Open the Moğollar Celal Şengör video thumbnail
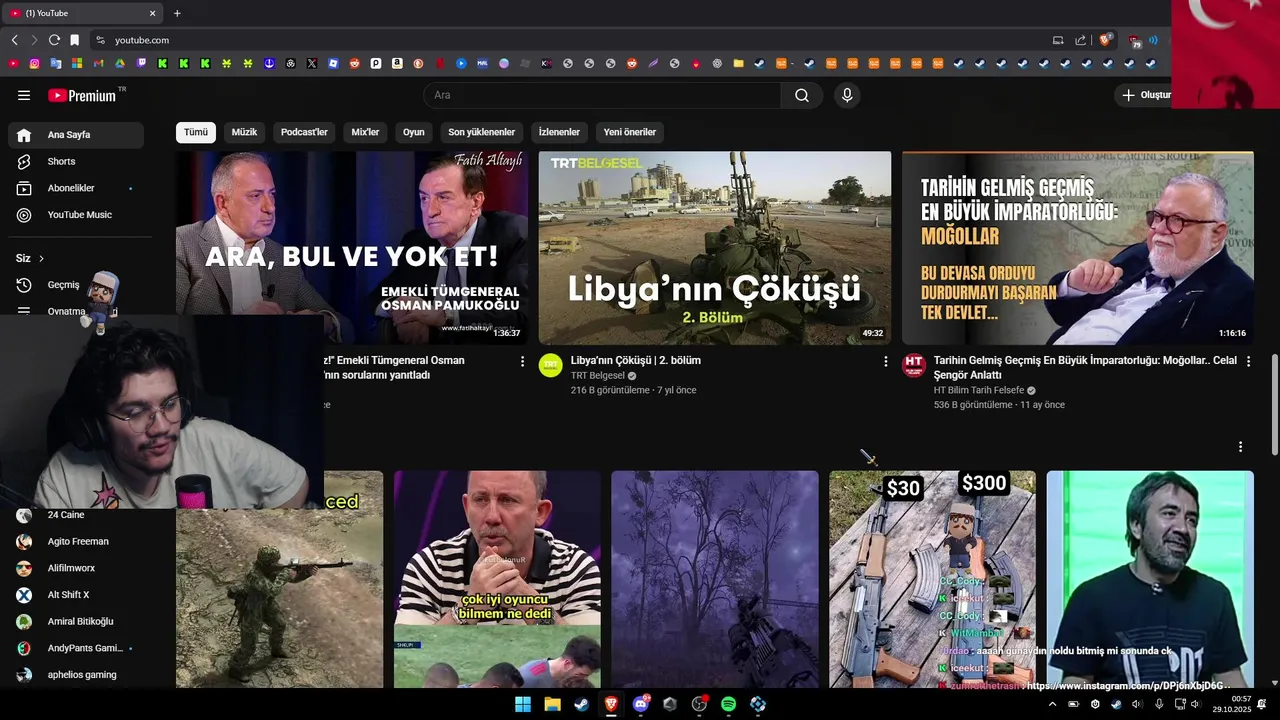 tap(1077, 248)
